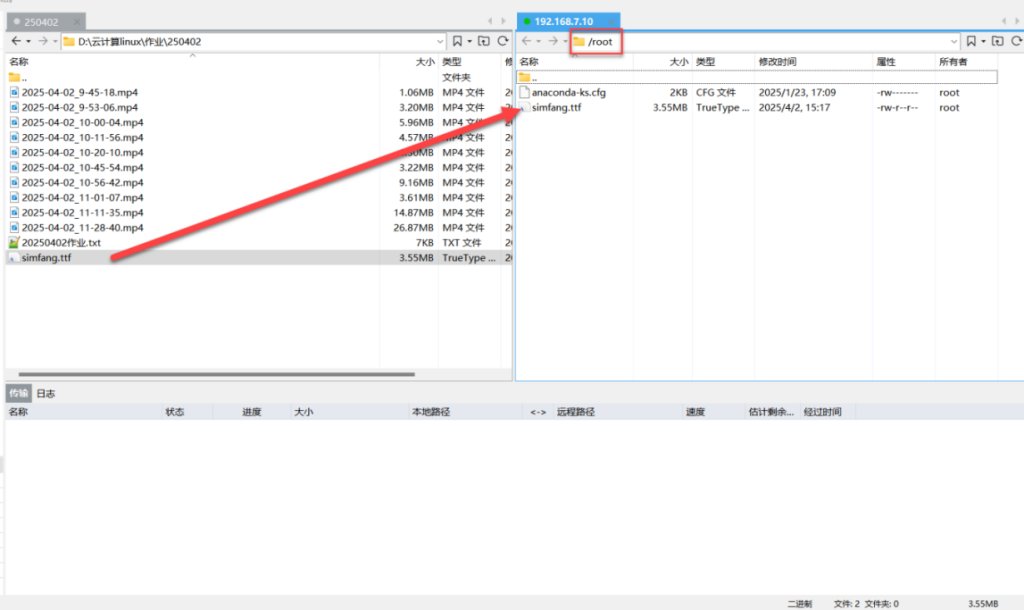Click the local pane bookmark icon

pos(457,41)
